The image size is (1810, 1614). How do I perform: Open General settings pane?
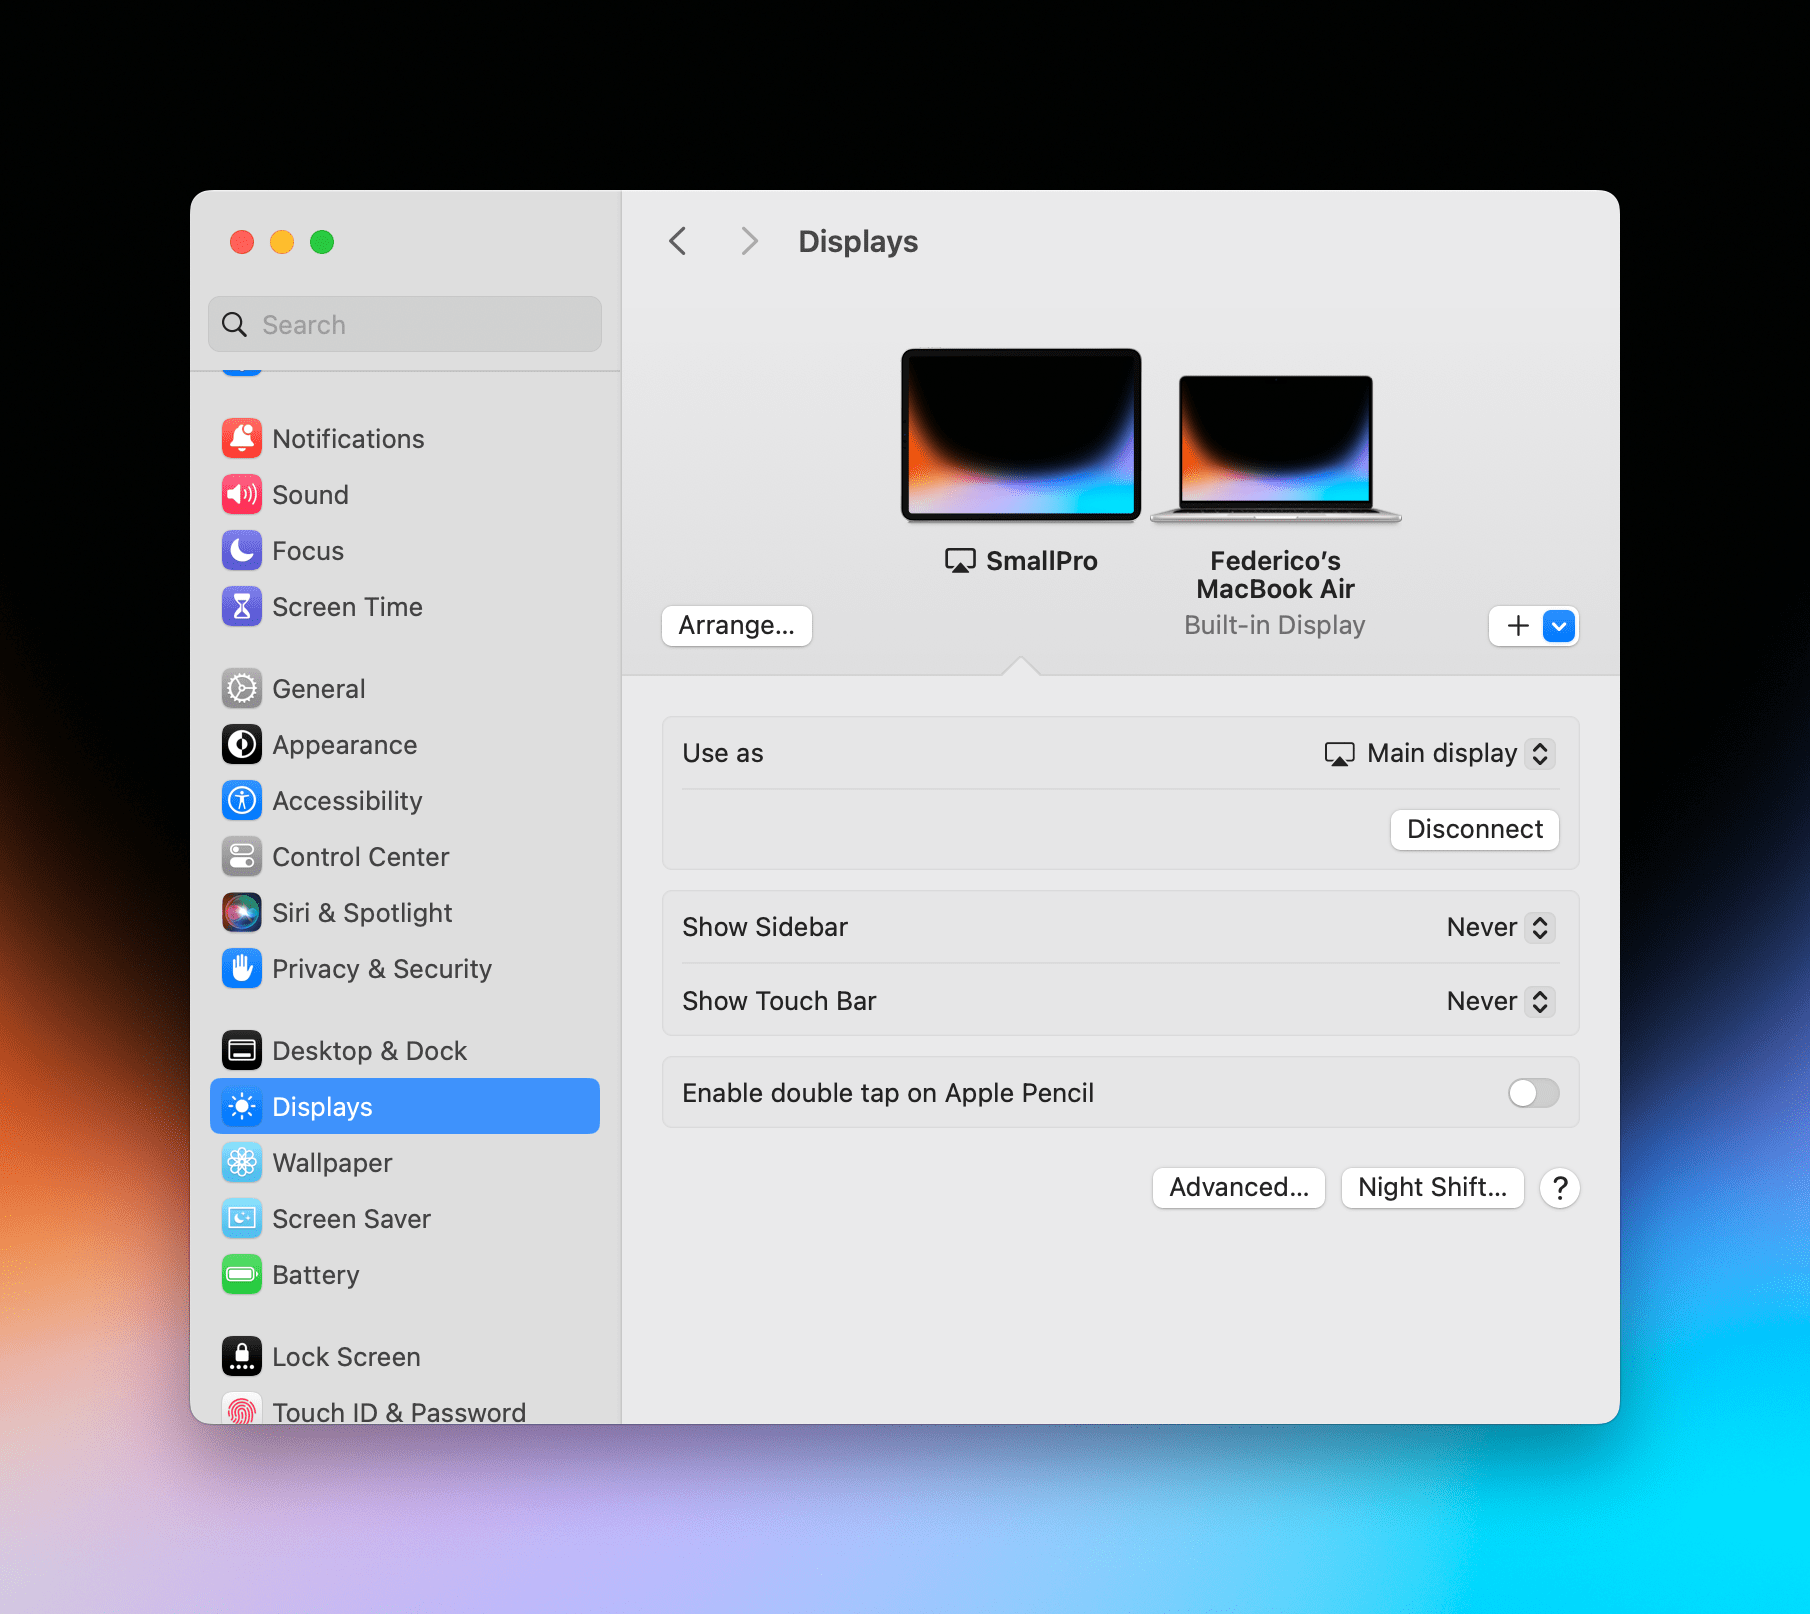click(405, 688)
